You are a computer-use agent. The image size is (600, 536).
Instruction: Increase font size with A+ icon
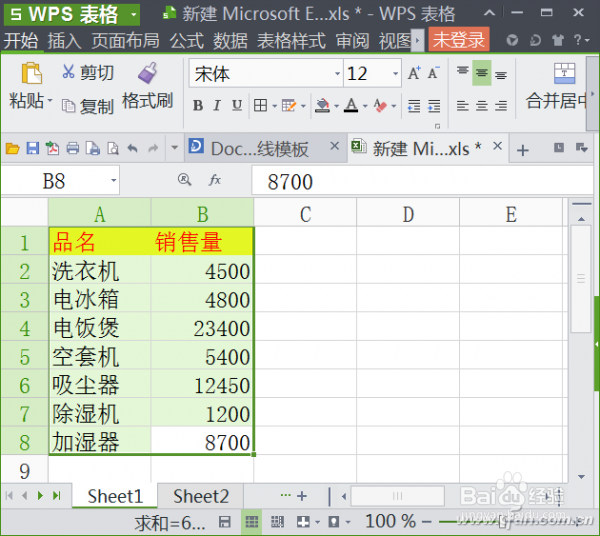[414, 73]
